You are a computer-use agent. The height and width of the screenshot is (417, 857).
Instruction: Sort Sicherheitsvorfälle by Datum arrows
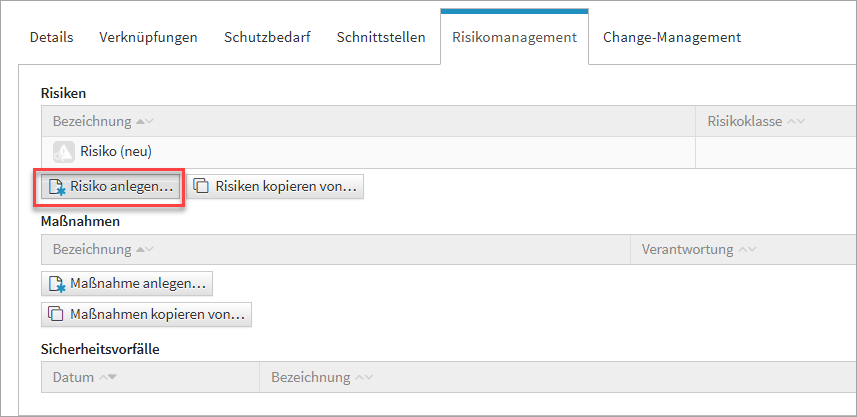pyautogui.click(x=106, y=378)
